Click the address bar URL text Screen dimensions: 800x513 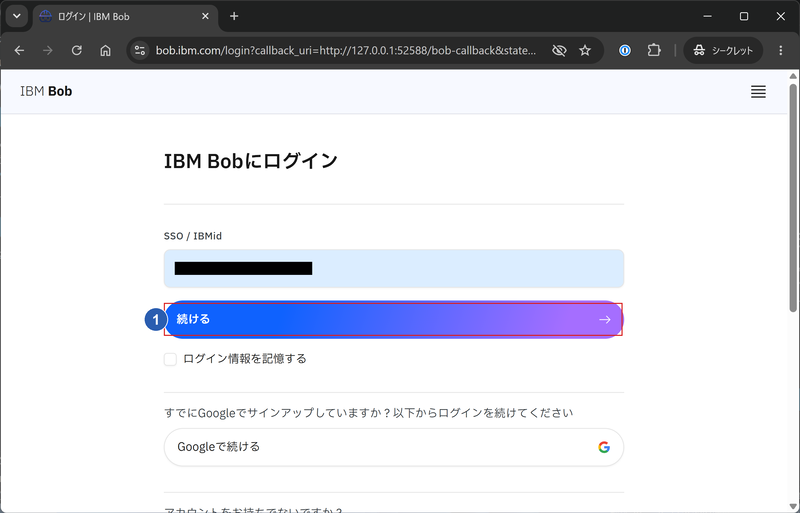tap(345, 51)
